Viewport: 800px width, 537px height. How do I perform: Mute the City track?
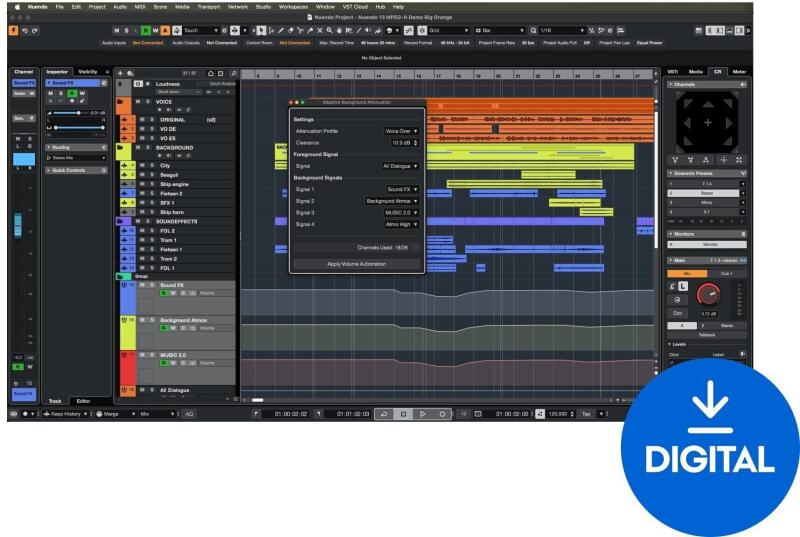coord(142,166)
